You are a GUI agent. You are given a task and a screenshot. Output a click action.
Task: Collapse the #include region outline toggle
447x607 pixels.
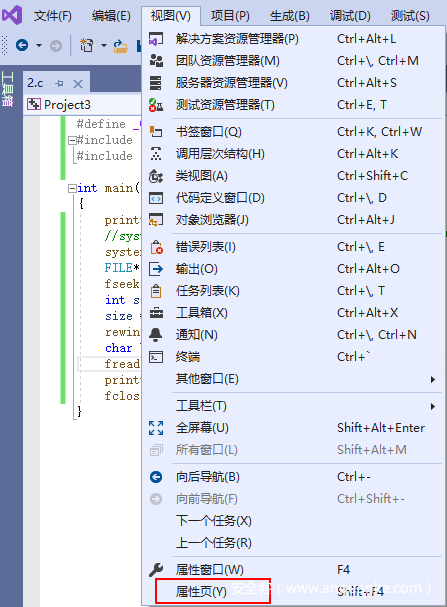[x=72, y=140]
